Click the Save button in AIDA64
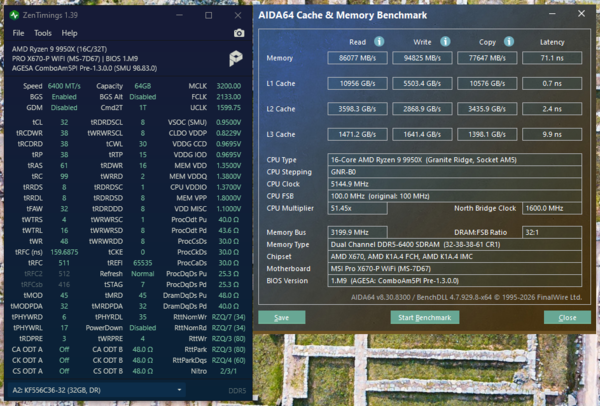 [282, 318]
